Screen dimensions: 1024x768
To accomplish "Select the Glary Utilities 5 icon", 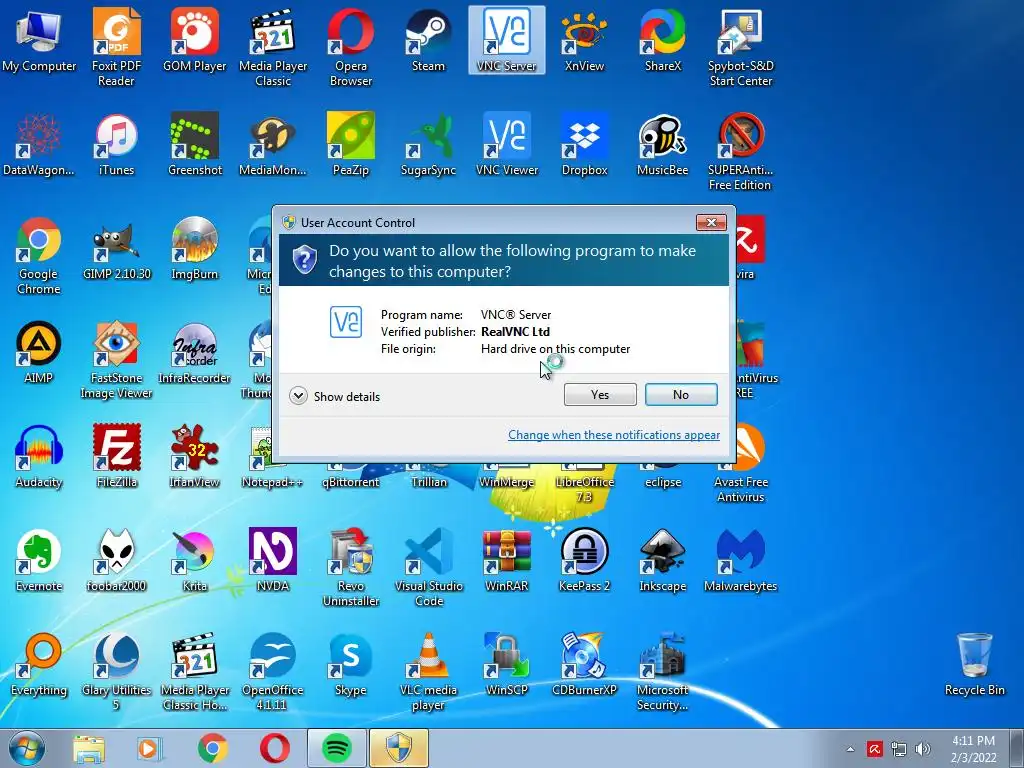I will point(116,672).
